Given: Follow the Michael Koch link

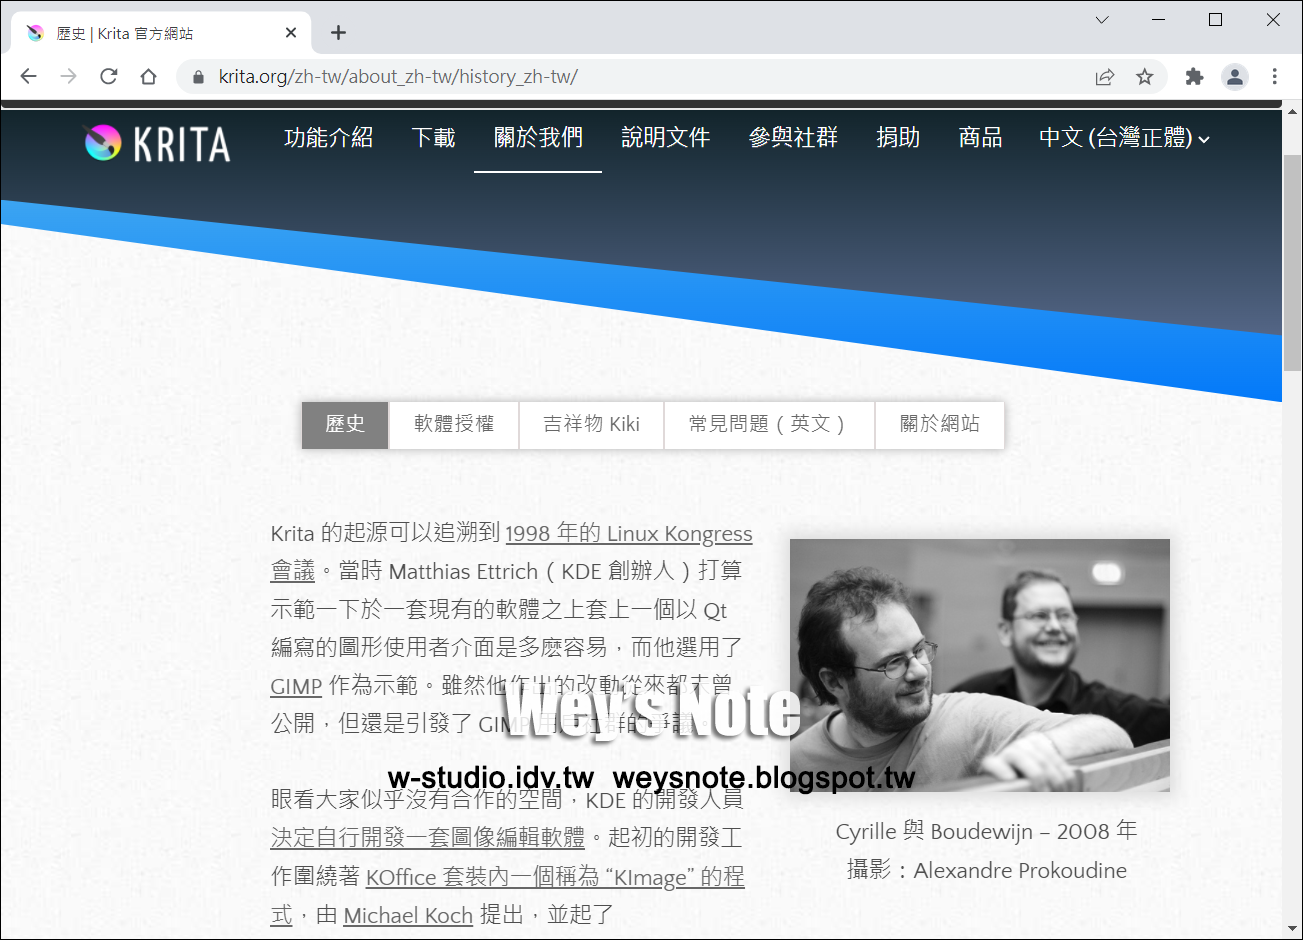Looking at the screenshot, I should (x=408, y=915).
